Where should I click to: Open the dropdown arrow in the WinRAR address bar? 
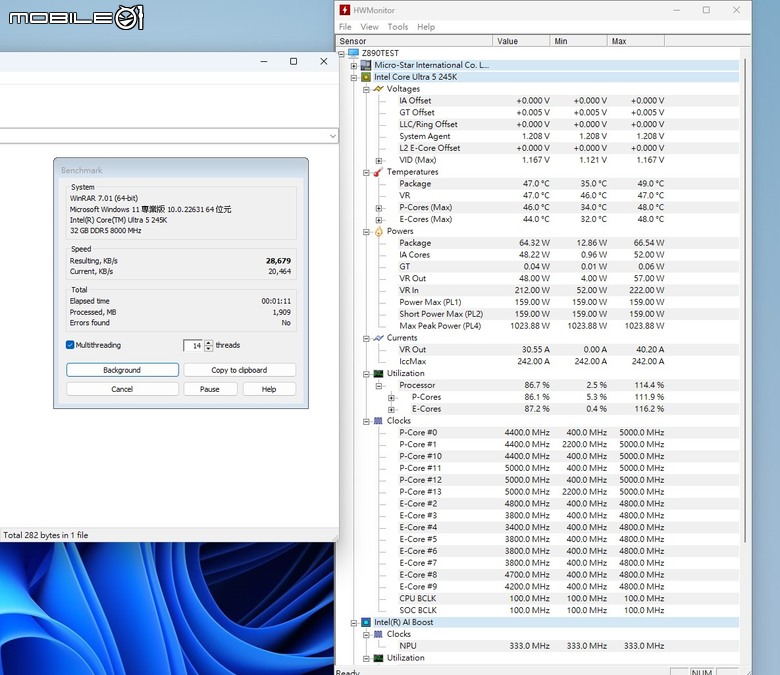click(333, 136)
